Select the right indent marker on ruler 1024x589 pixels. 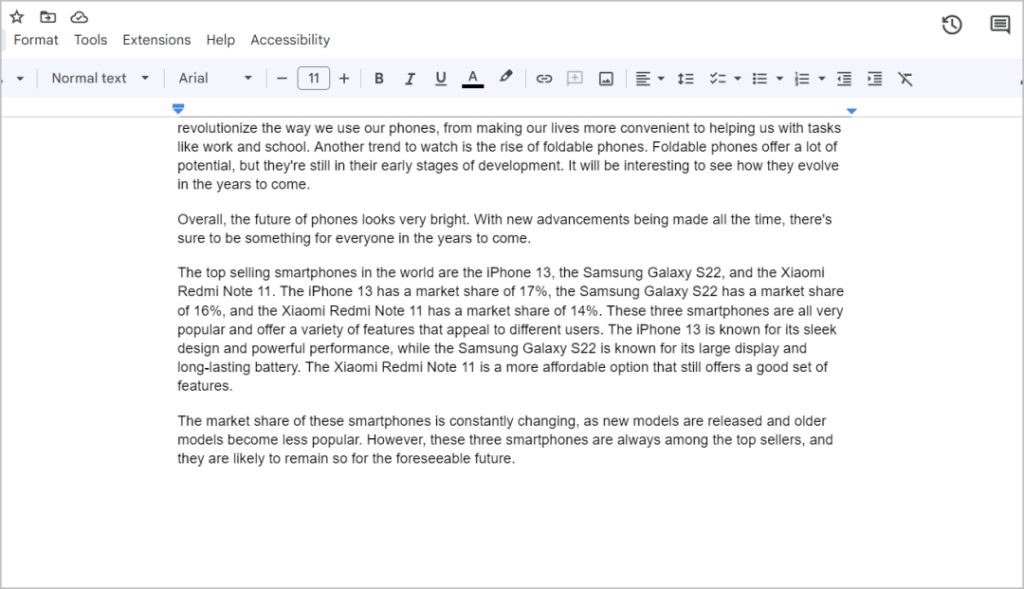851,111
